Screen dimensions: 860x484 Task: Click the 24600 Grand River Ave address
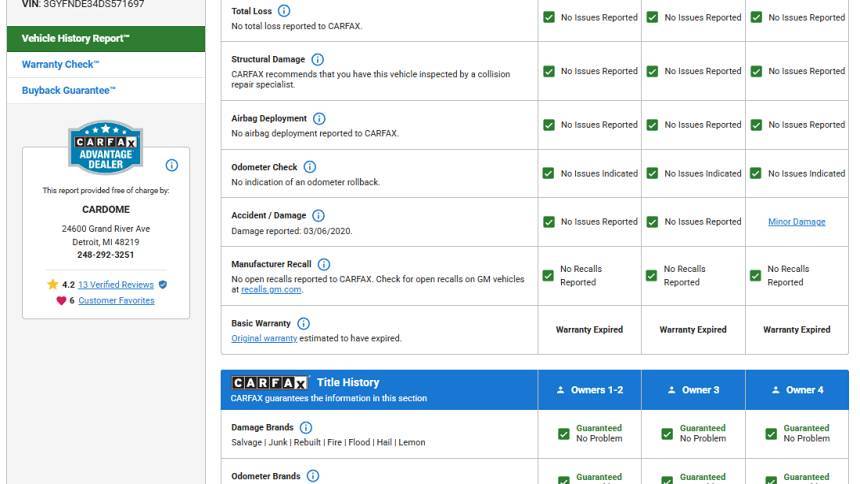click(106, 228)
